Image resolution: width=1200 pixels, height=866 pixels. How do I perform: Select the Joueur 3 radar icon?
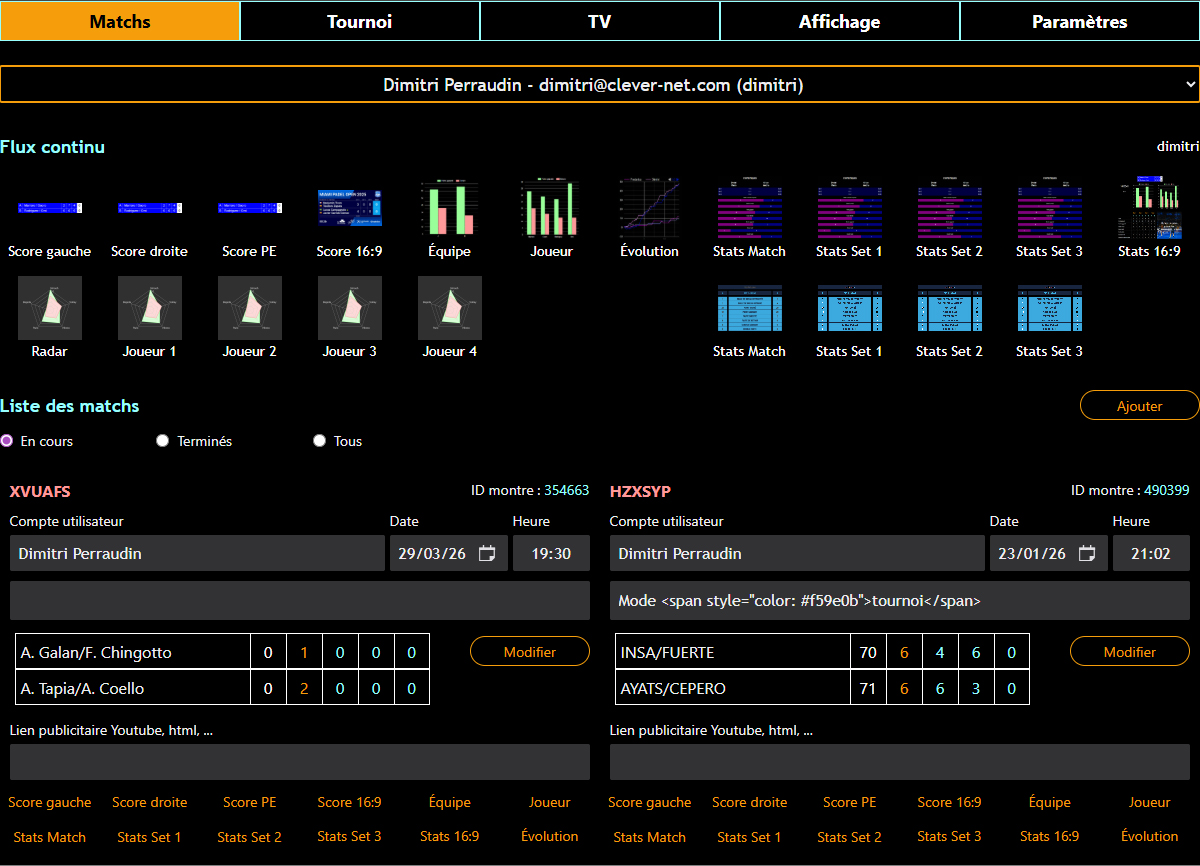click(x=349, y=308)
